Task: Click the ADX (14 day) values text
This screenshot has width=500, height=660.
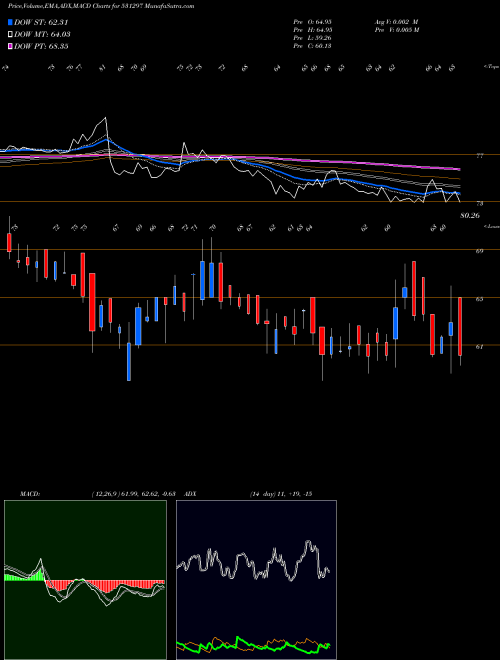Action: (280, 494)
